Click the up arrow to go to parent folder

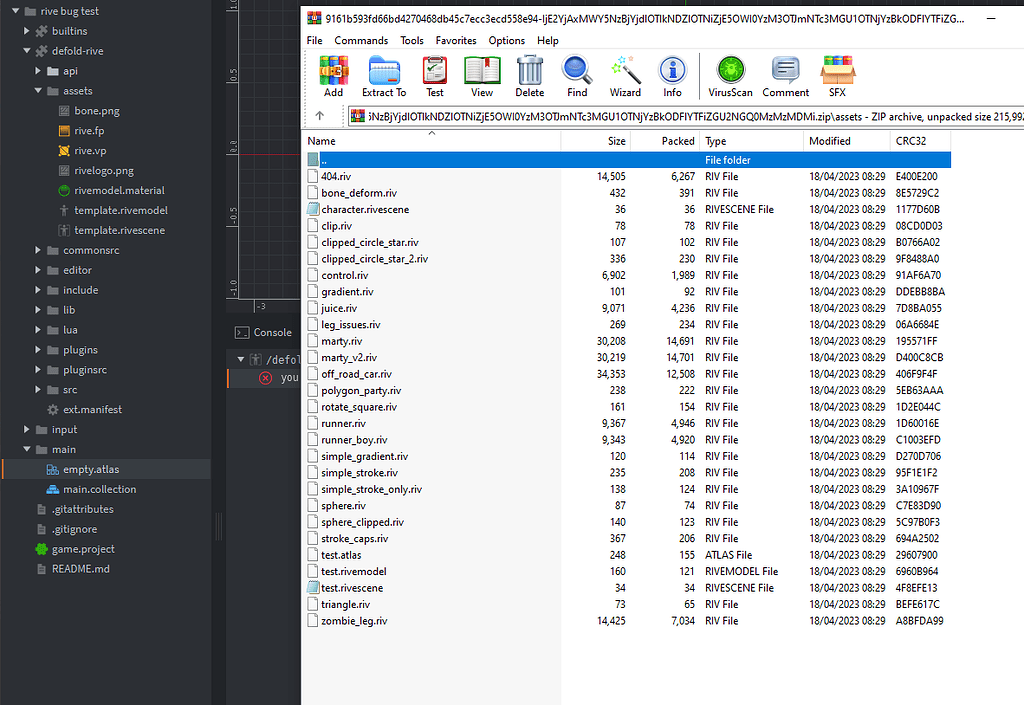pyautogui.click(x=318, y=115)
